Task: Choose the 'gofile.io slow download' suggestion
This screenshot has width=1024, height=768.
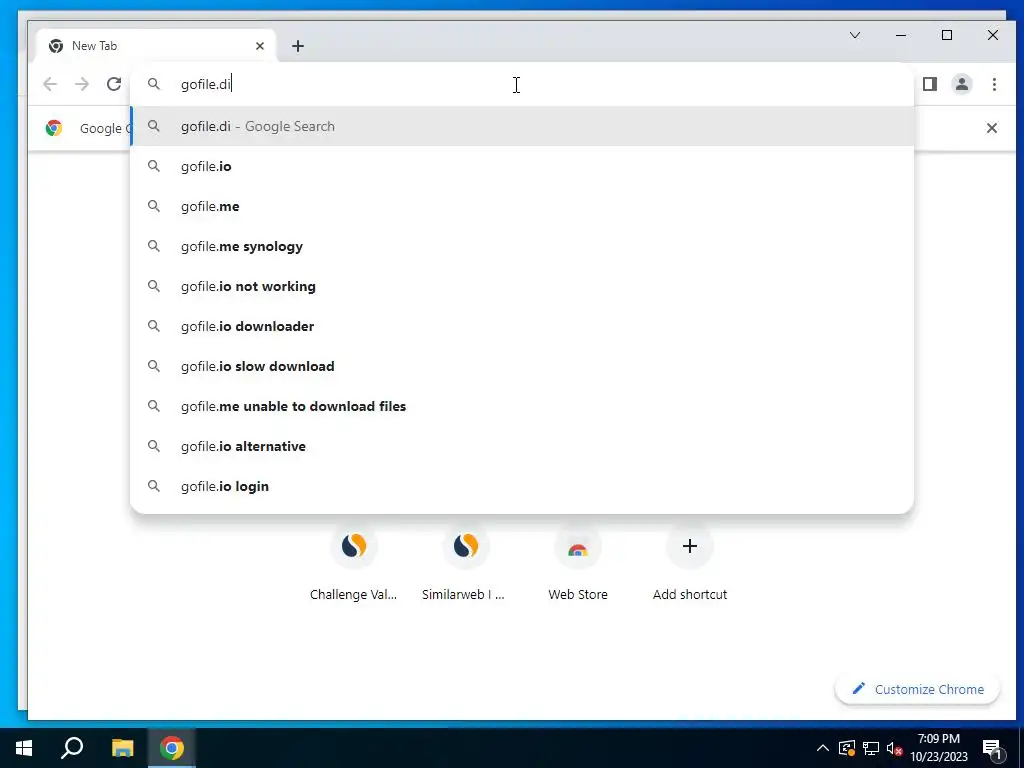Action: click(522, 366)
